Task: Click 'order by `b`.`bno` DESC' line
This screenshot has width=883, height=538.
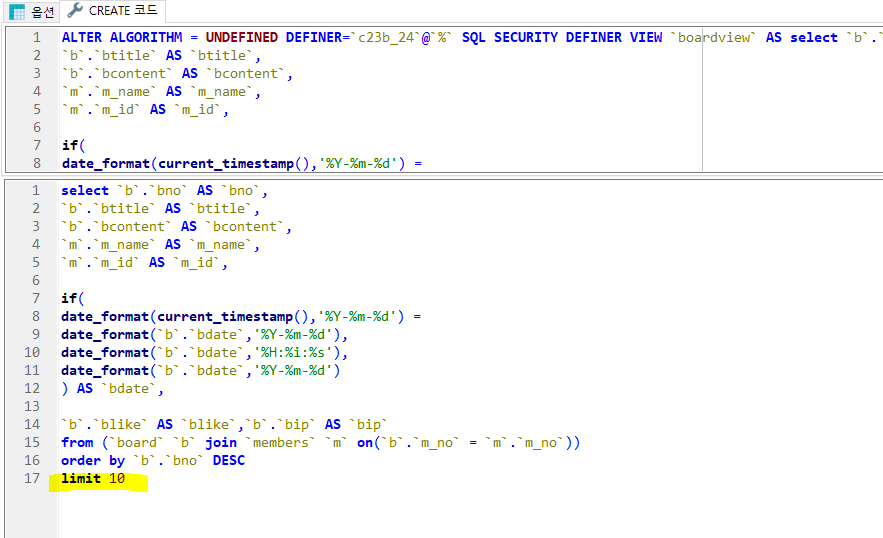Action: (x=153, y=460)
